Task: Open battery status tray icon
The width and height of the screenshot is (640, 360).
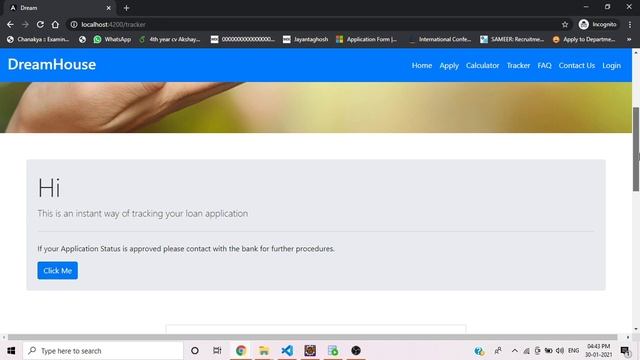Action: coord(549,351)
